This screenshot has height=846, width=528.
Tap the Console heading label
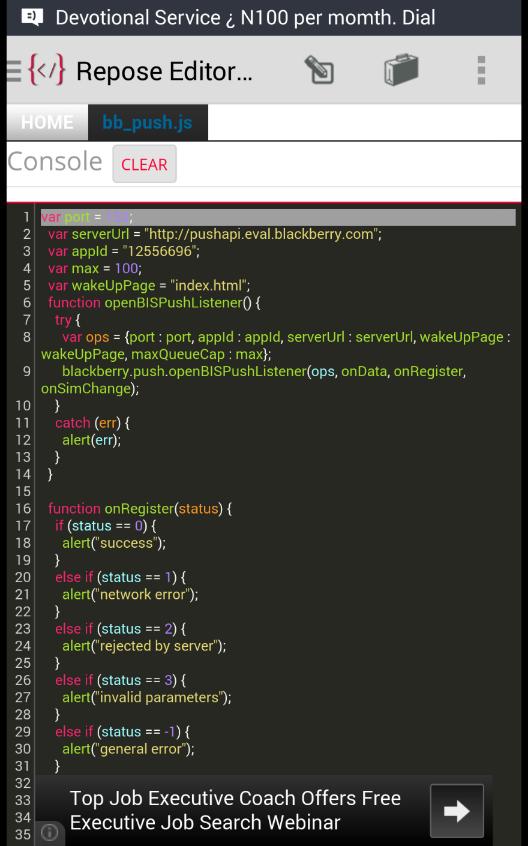click(x=55, y=161)
